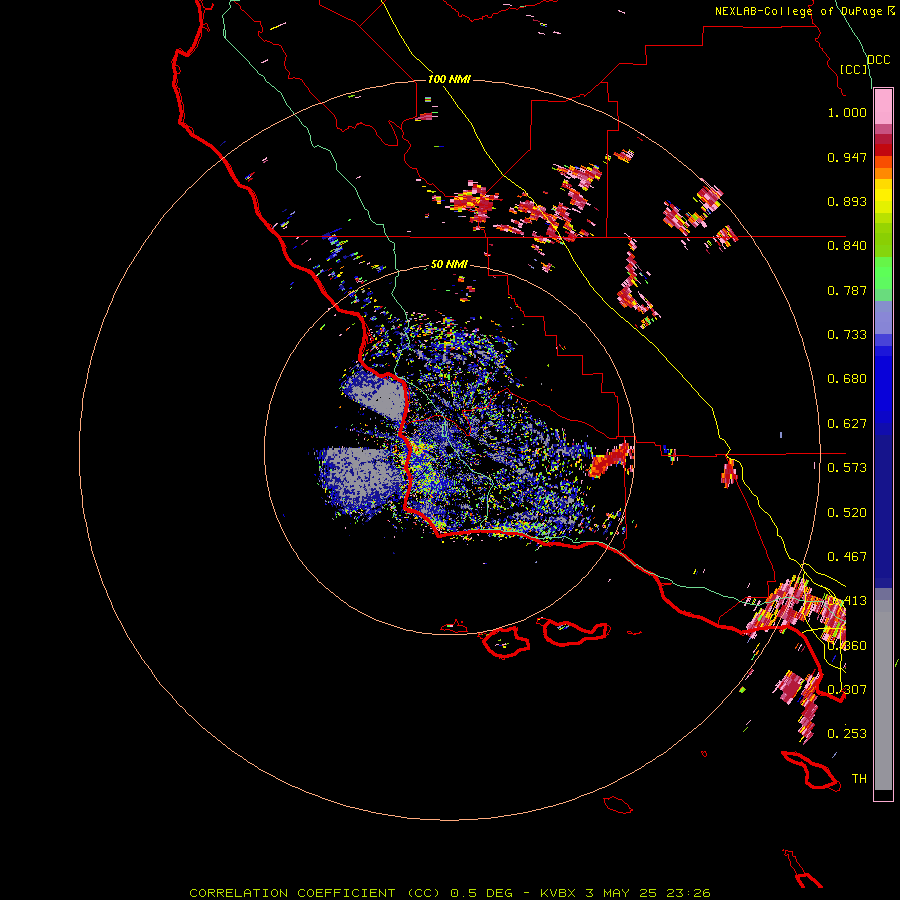Select the 100 NMI range ring label
The width and height of the screenshot is (900, 900).
tap(449, 79)
